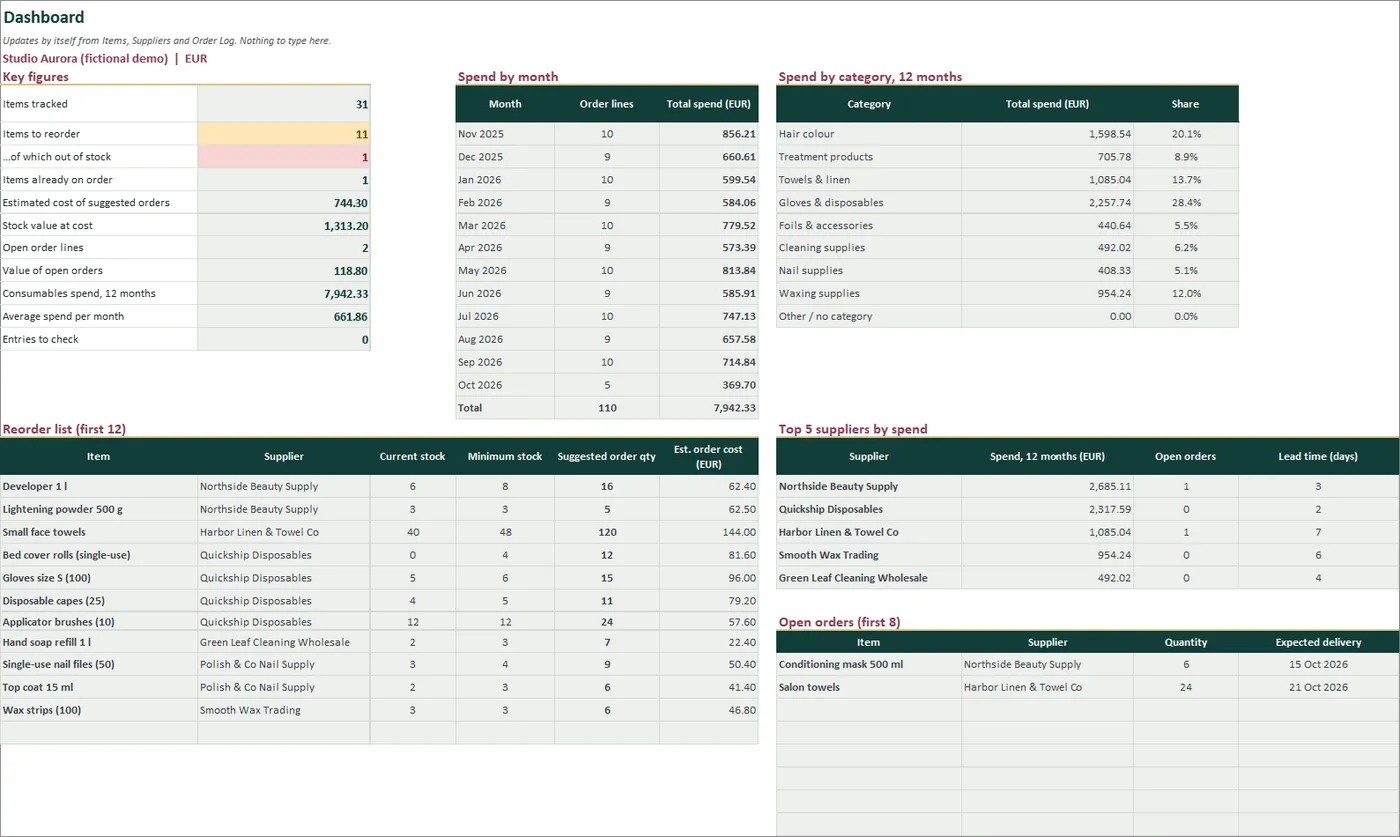This screenshot has width=1400, height=837.
Task: Click Gloves & disposables share 28.4%
Action: point(1186,203)
